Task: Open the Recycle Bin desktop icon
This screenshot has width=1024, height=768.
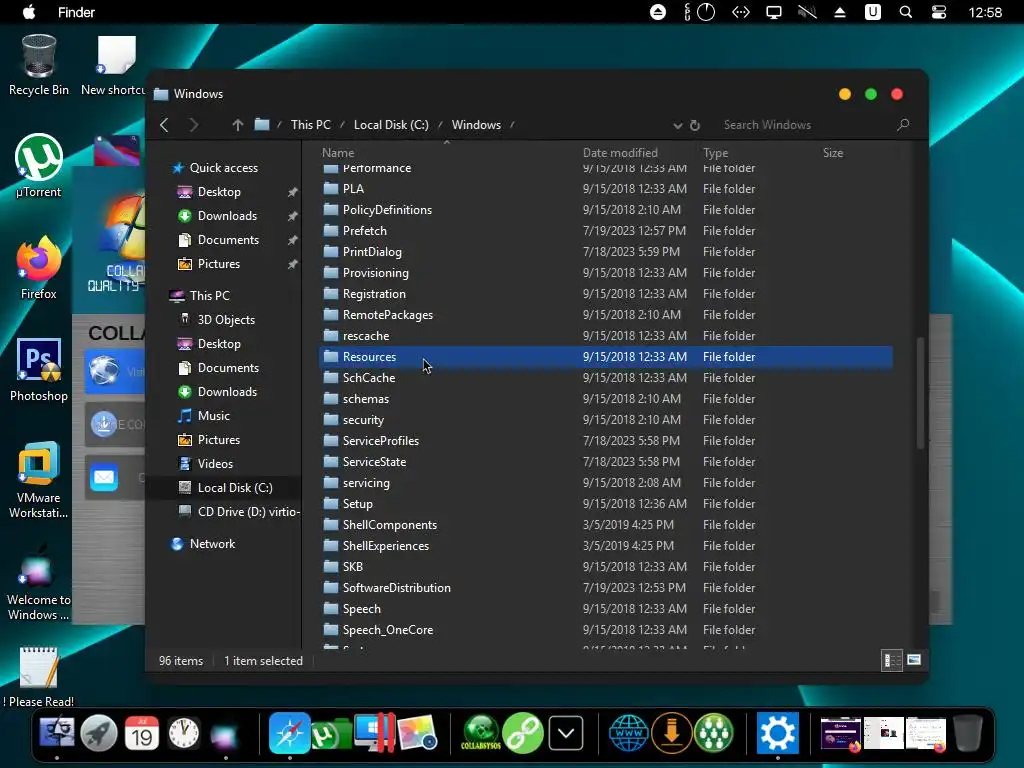Action: [x=39, y=65]
